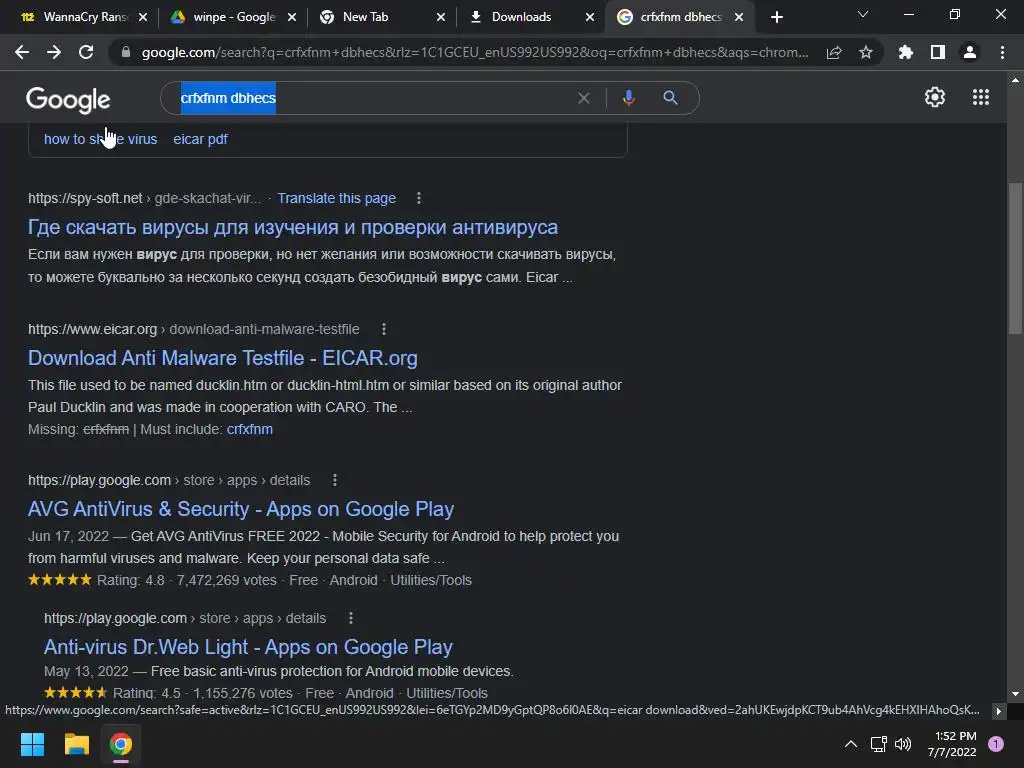The width and height of the screenshot is (1024, 768).
Task: Open the Chrome profile avatar
Action: tap(970, 52)
